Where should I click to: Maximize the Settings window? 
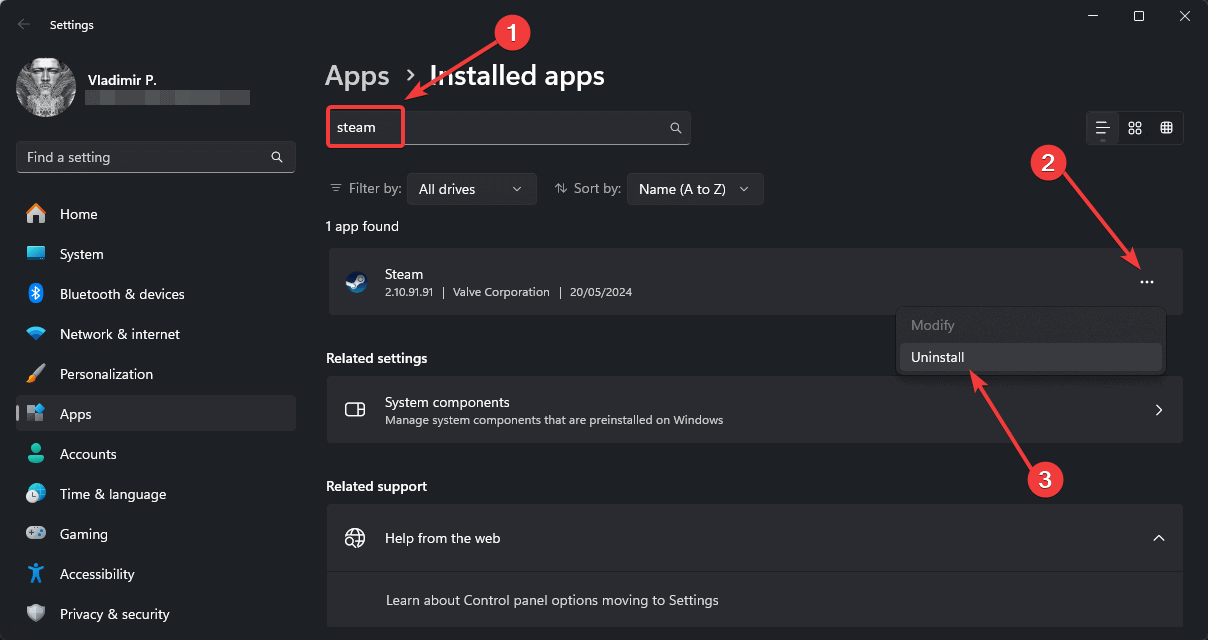1139,16
